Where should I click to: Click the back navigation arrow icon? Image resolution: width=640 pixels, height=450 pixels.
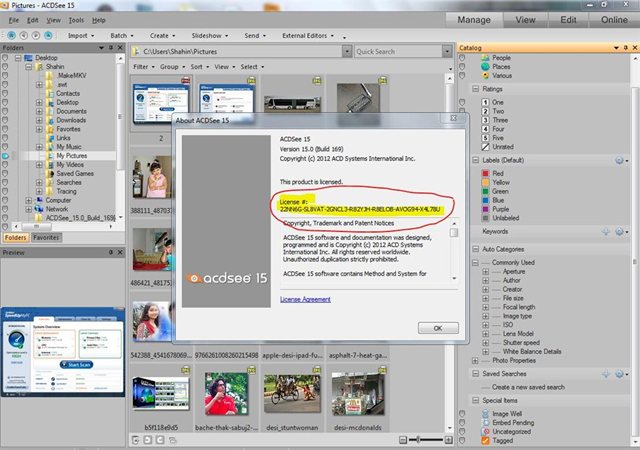pos(24,36)
